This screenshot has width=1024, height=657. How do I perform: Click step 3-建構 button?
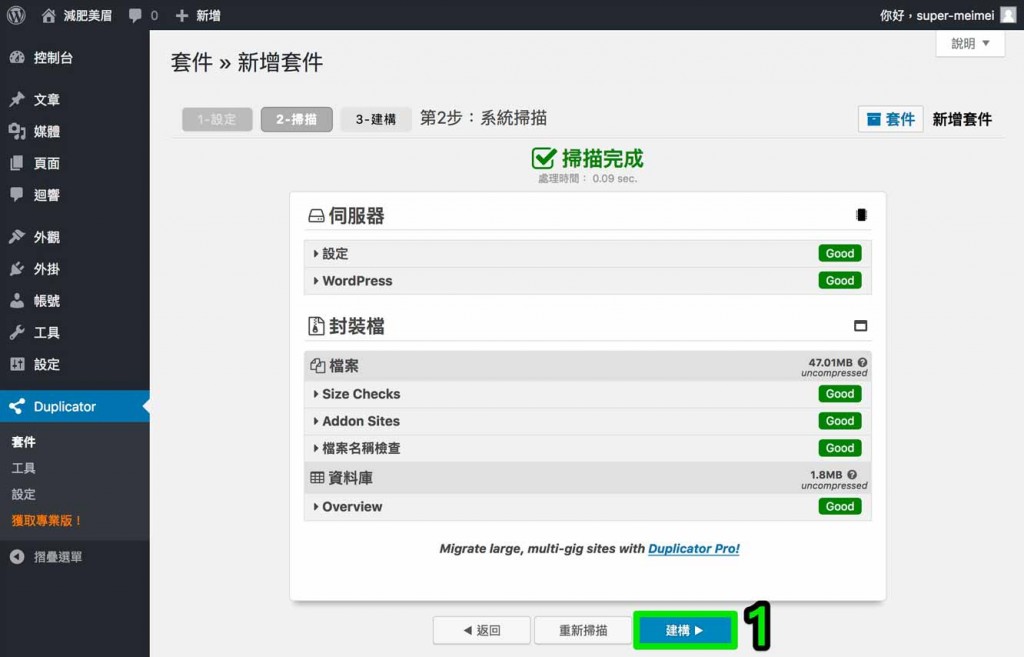376,120
